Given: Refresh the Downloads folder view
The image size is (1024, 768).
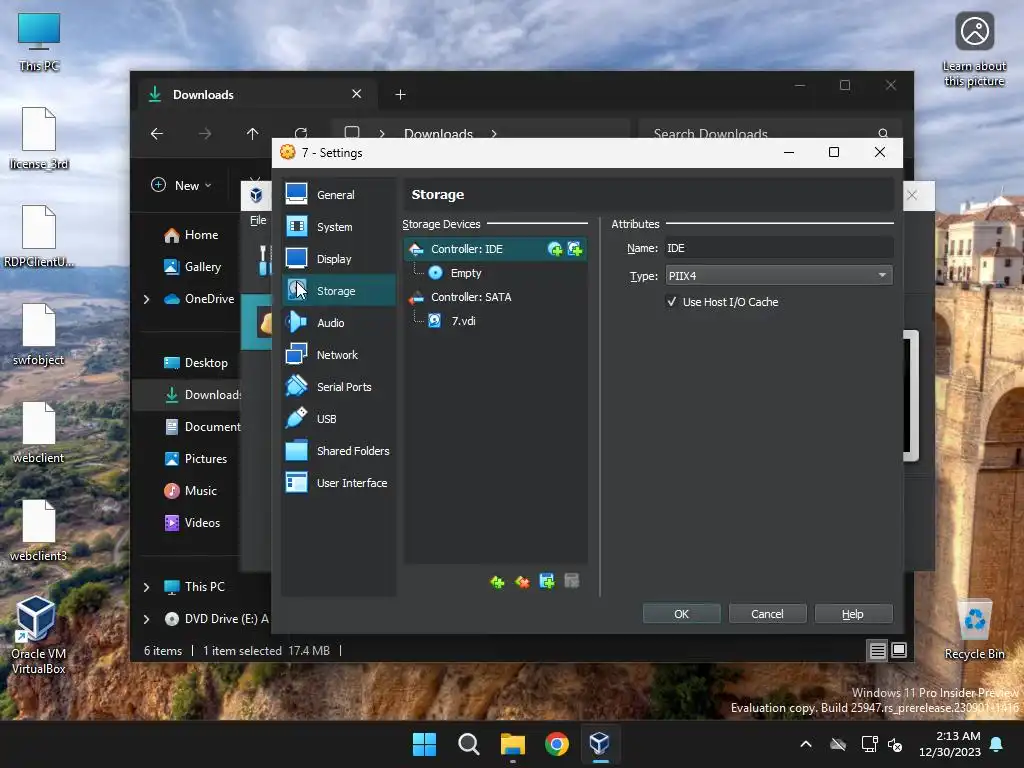Looking at the screenshot, I should pos(301,134).
